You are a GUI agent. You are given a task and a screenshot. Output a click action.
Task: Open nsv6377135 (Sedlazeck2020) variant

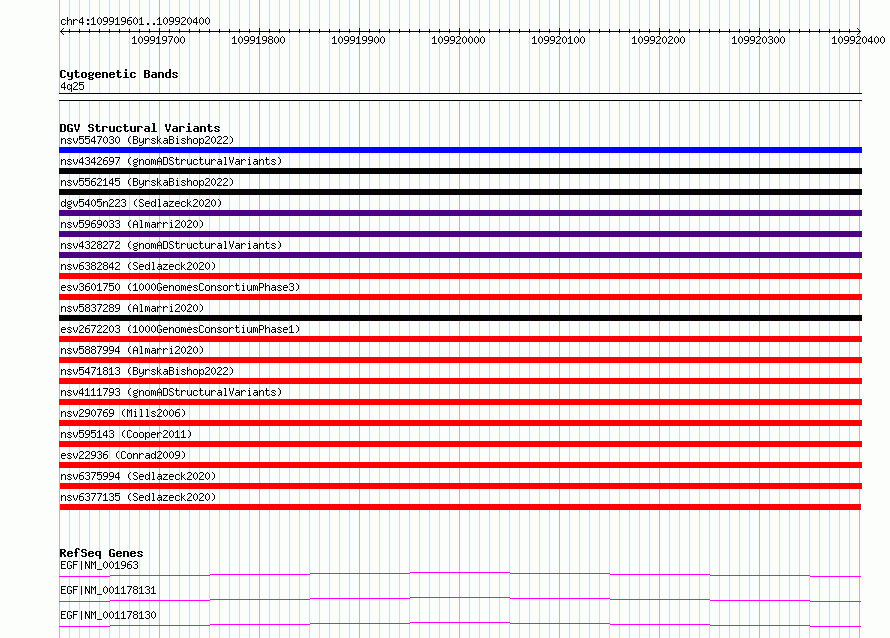138,497
